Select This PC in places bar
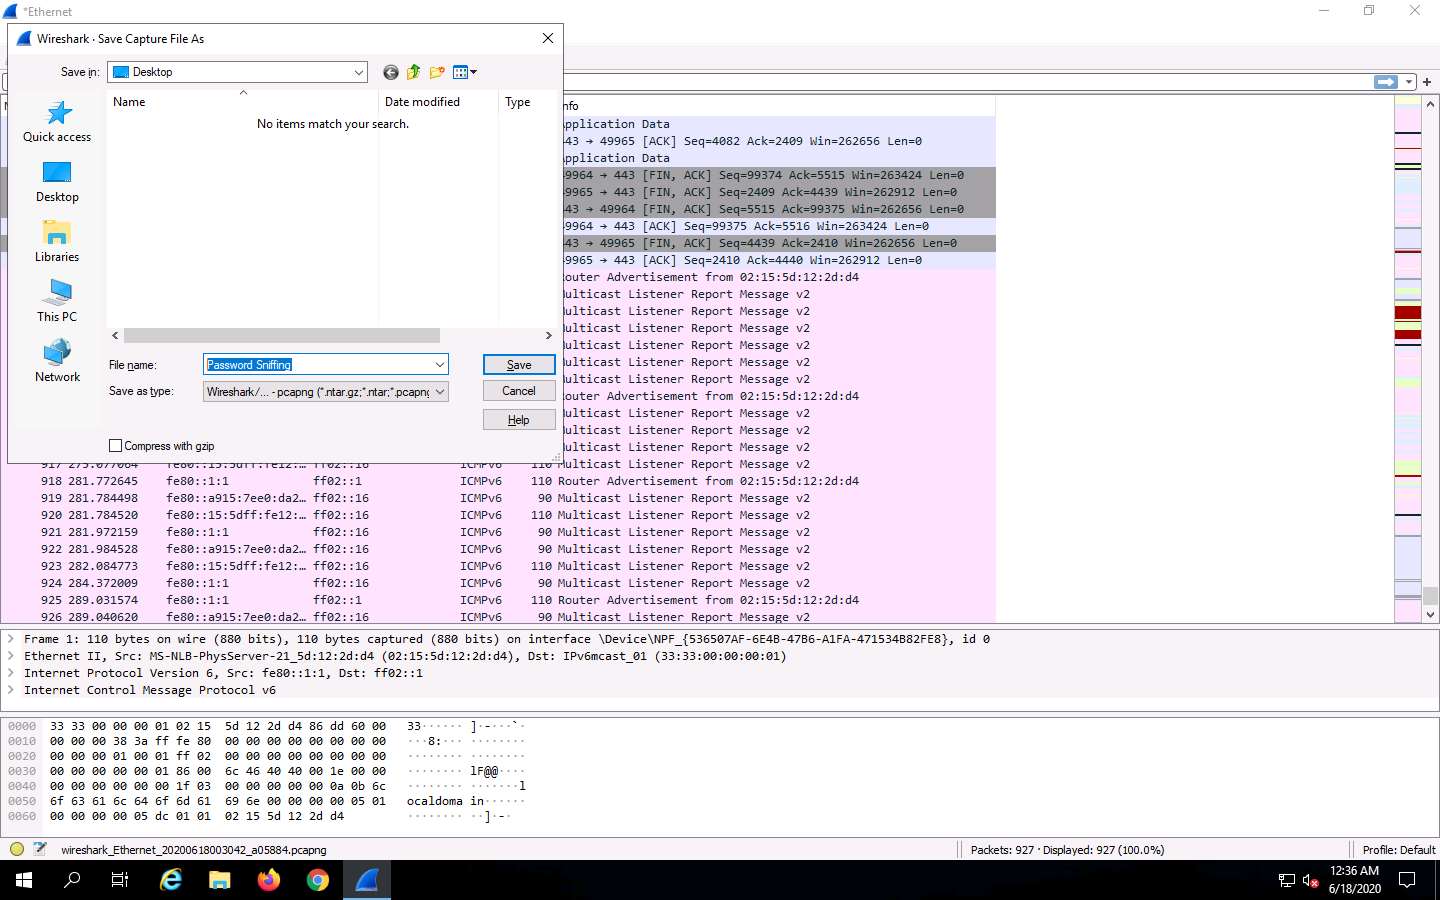The height and width of the screenshot is (900, 1440). point(57,302)
